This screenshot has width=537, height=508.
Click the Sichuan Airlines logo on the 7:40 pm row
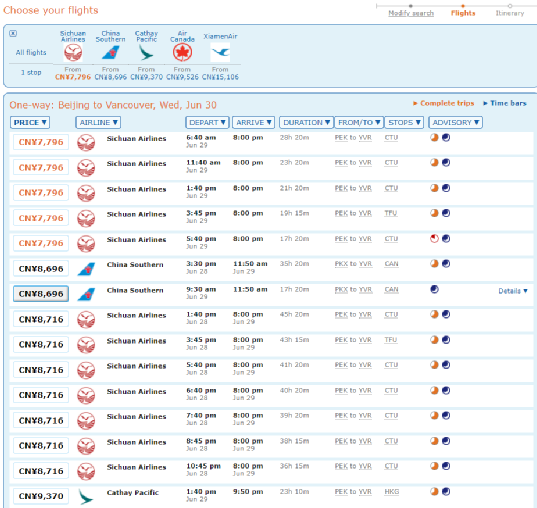(86, 421)
